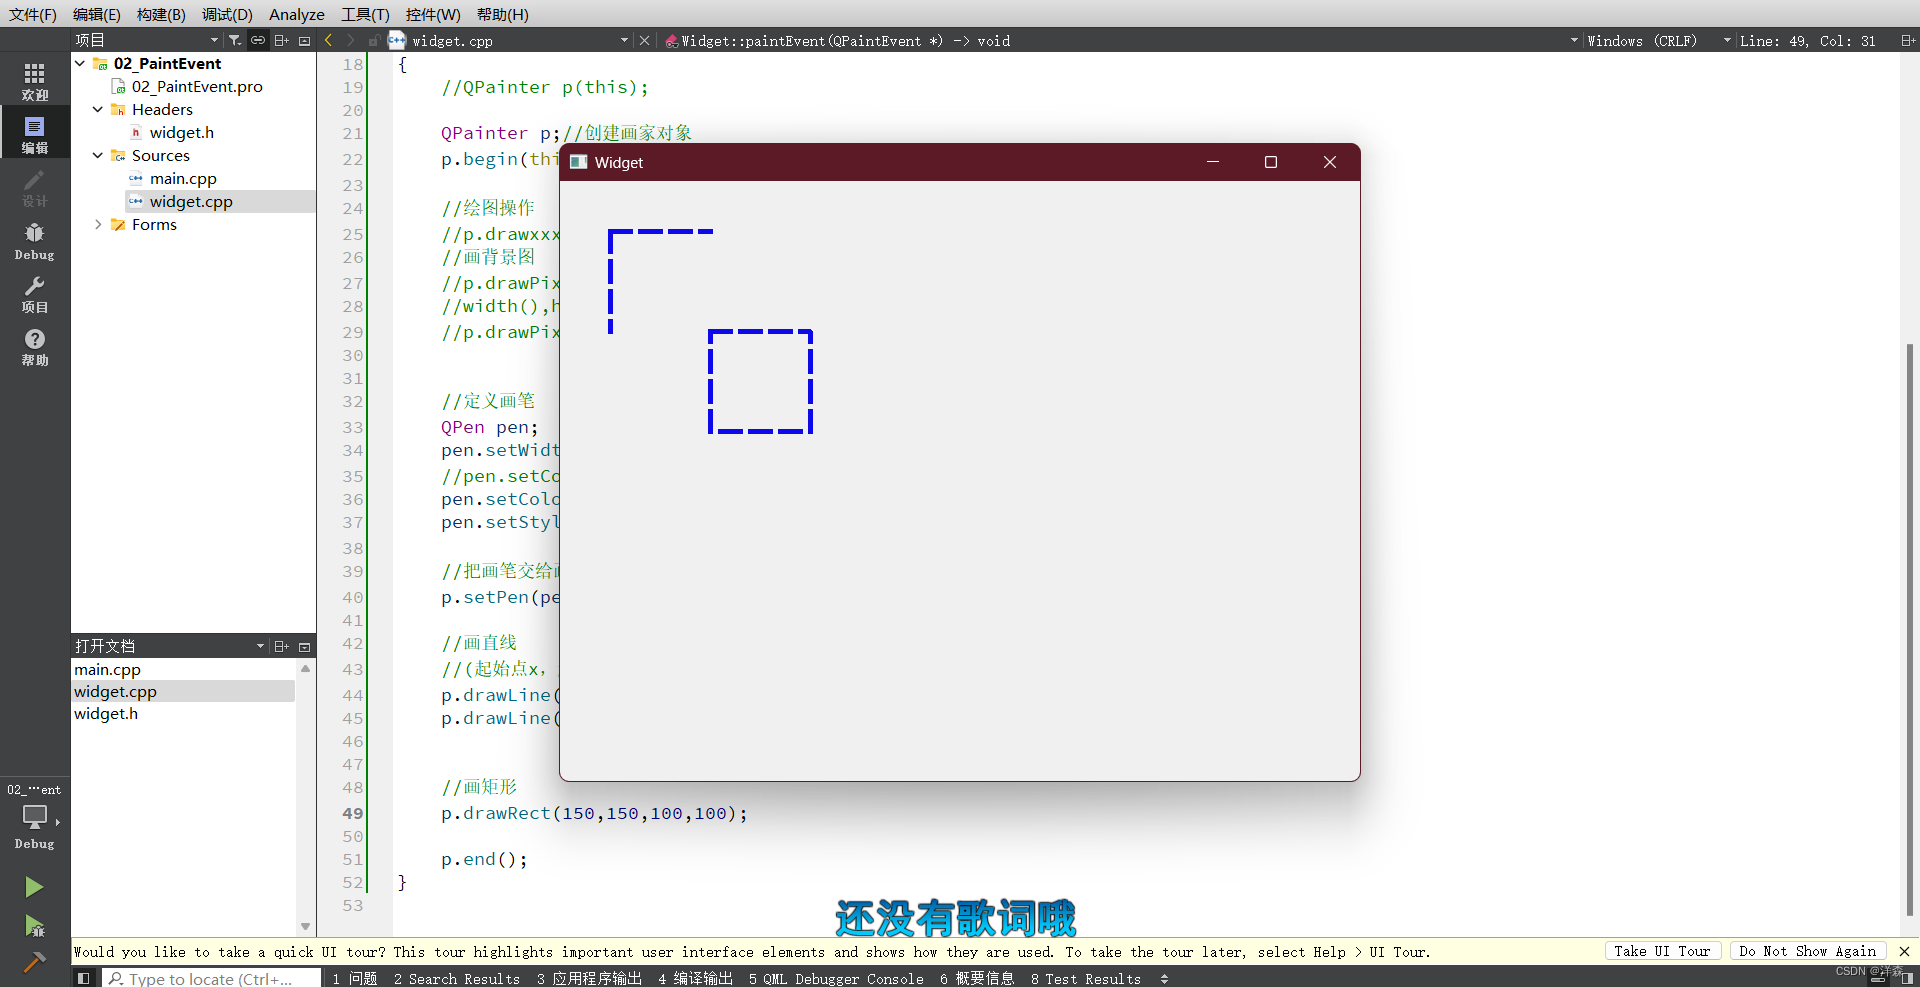1920x987 pixels.
Task: Open the 2 Search Results pane
Action: pyautogui.click(x=457, y=978)
